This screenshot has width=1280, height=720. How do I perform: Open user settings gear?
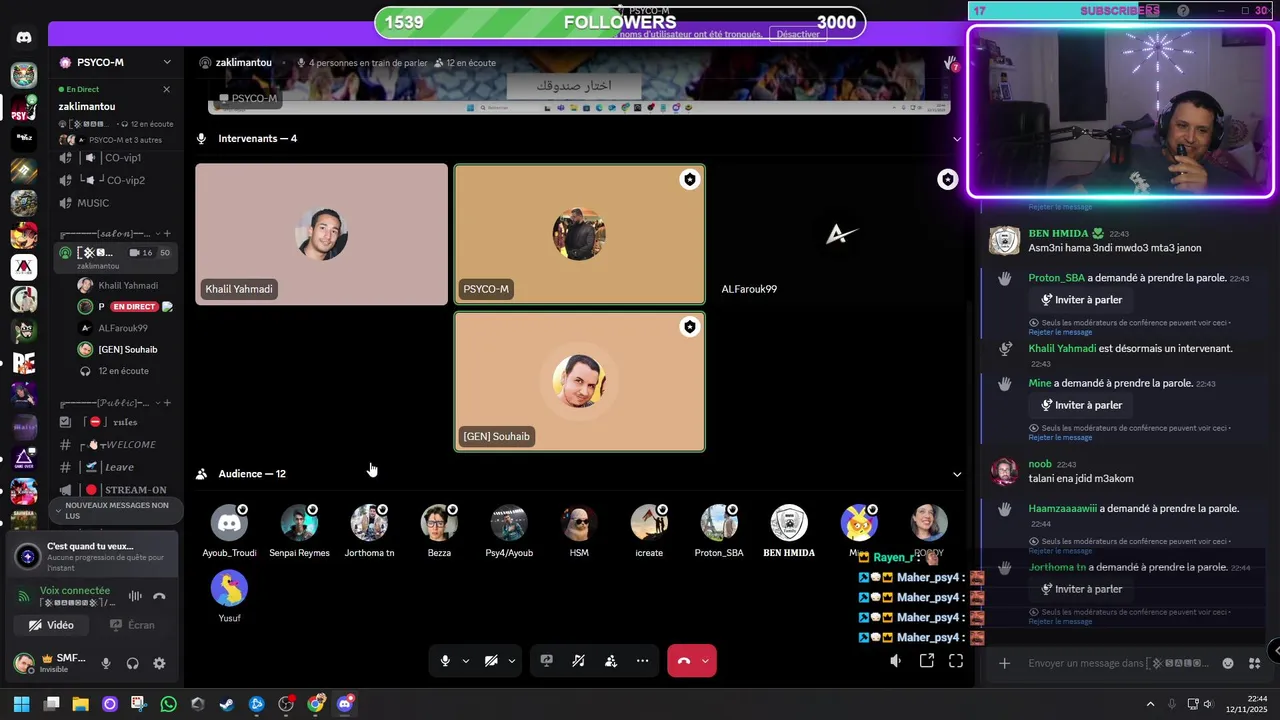[x=159, y=663]
